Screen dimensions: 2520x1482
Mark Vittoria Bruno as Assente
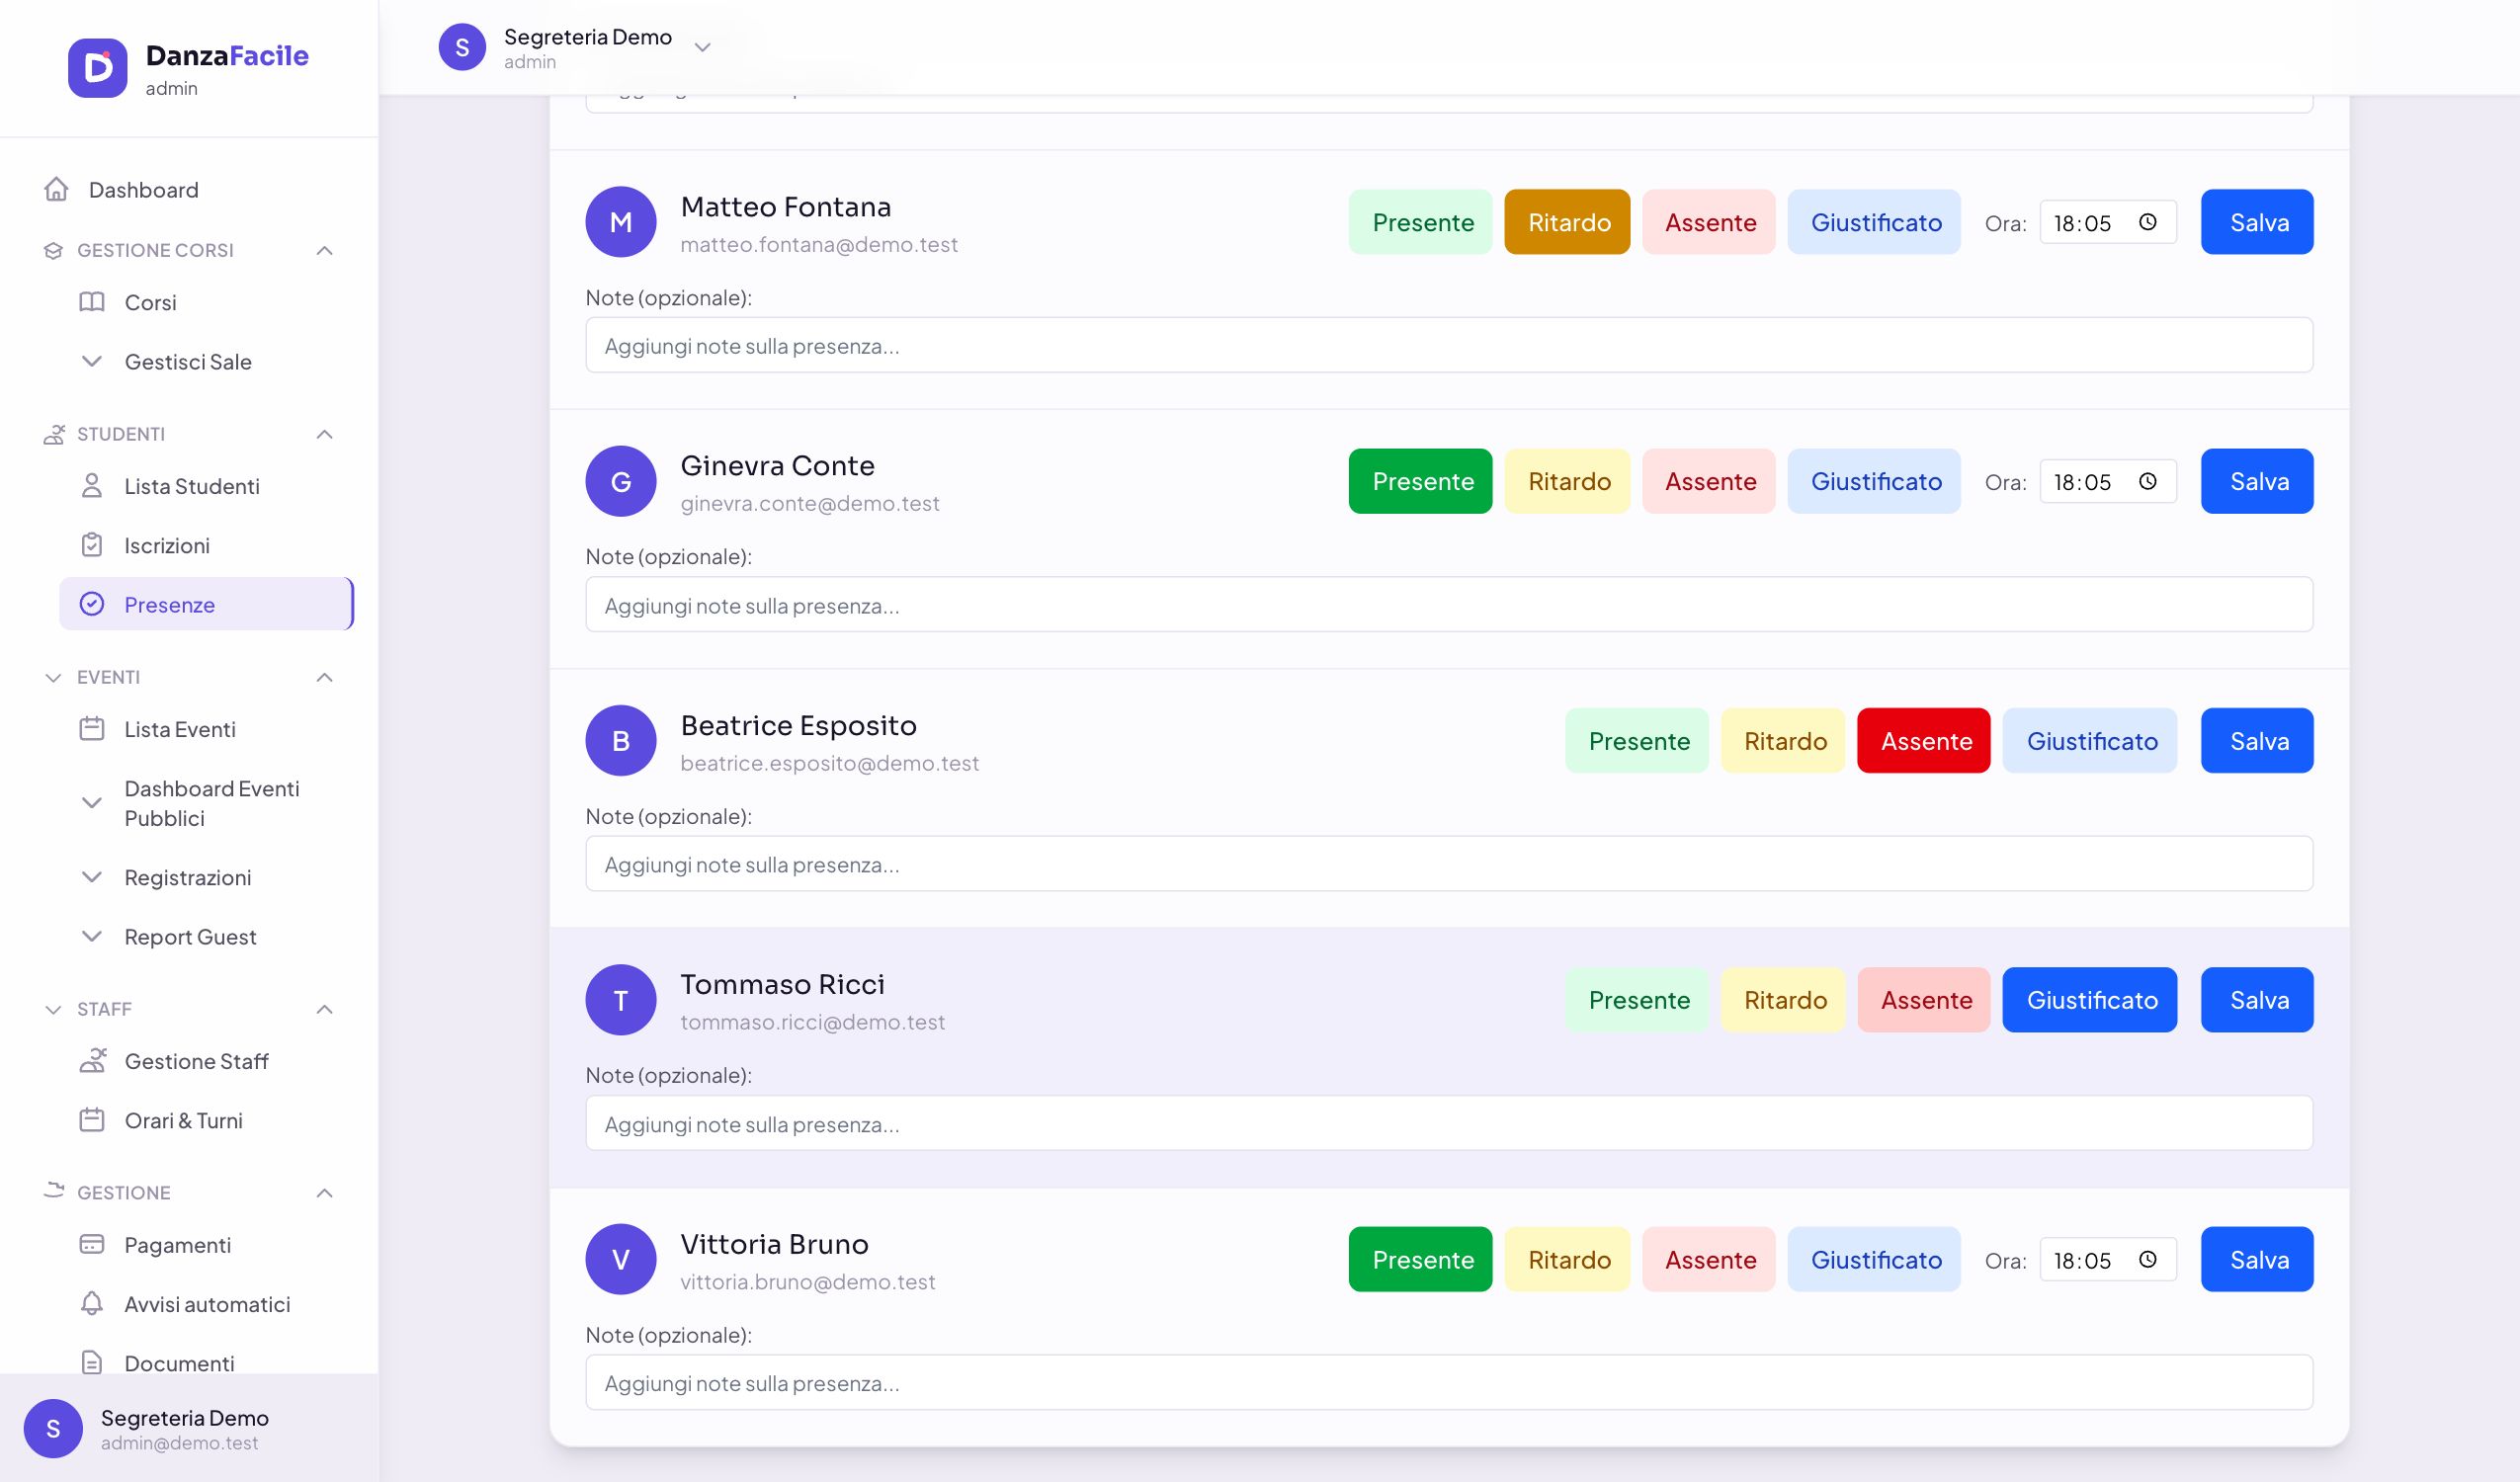tap(1709, 1259)
